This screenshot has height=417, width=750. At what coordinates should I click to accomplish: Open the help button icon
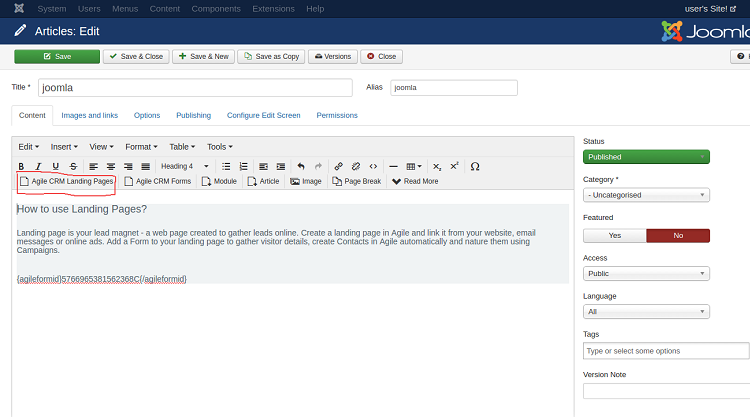(x=741, y=56)
